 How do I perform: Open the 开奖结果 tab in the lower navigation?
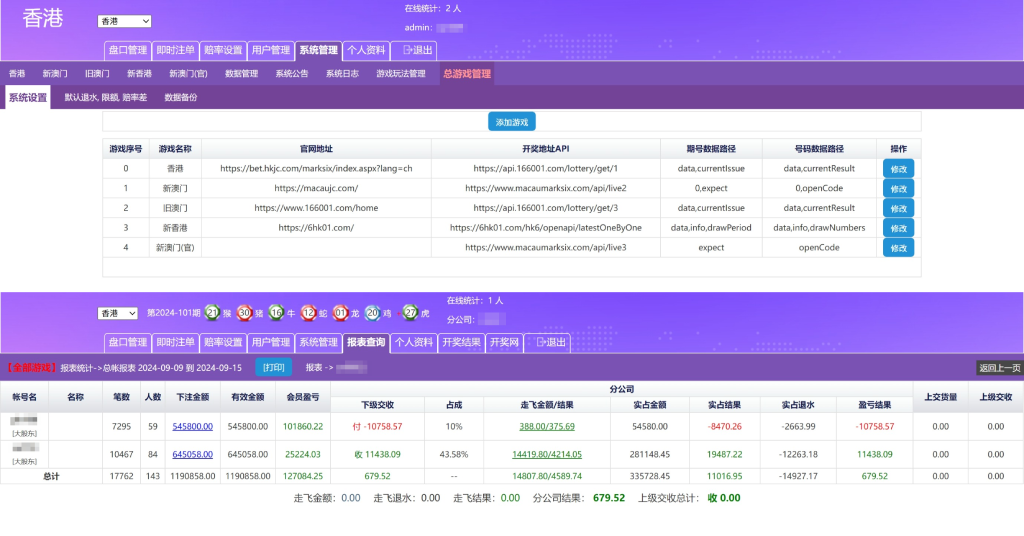point(462,342)
